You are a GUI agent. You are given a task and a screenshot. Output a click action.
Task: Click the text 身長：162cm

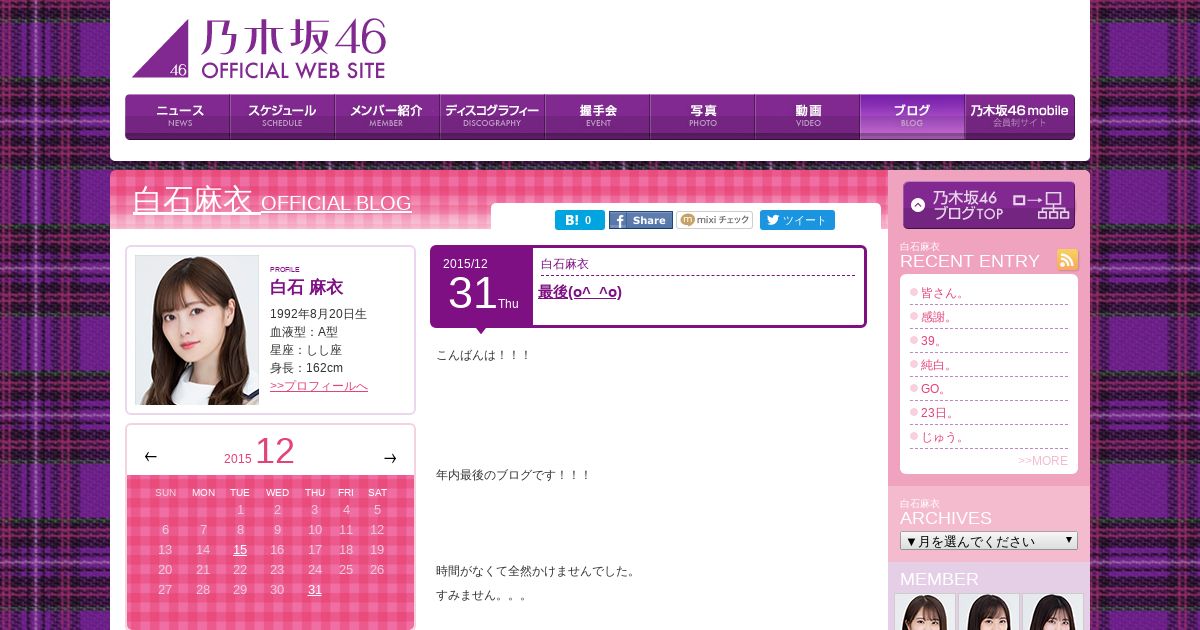tap(306, 368)
